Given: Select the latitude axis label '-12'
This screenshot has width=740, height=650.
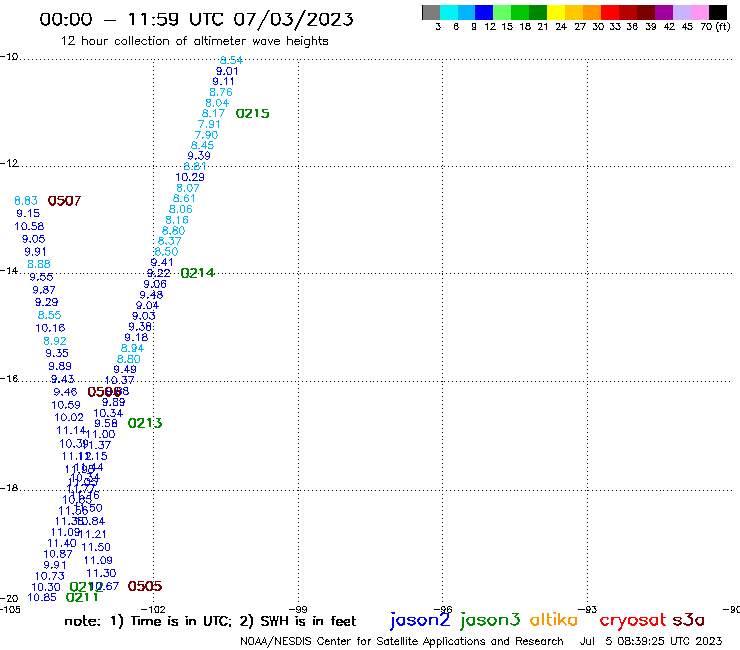Looking at the screenshot, I should (9, 164).
